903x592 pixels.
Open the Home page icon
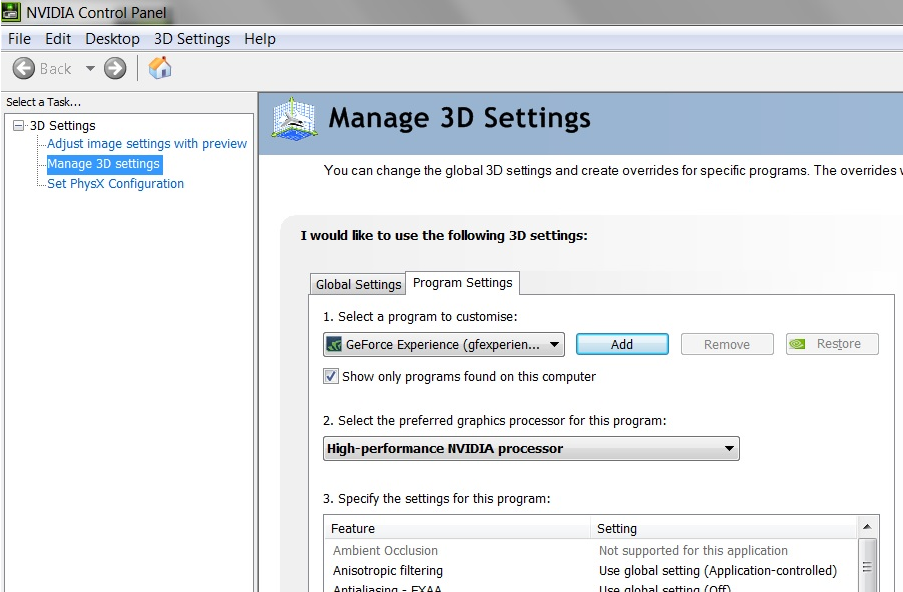click(x=160, y=68)
